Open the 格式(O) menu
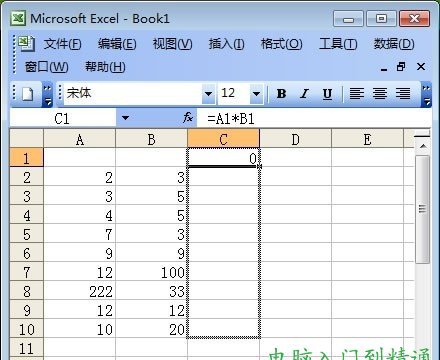 click(281, 44)
